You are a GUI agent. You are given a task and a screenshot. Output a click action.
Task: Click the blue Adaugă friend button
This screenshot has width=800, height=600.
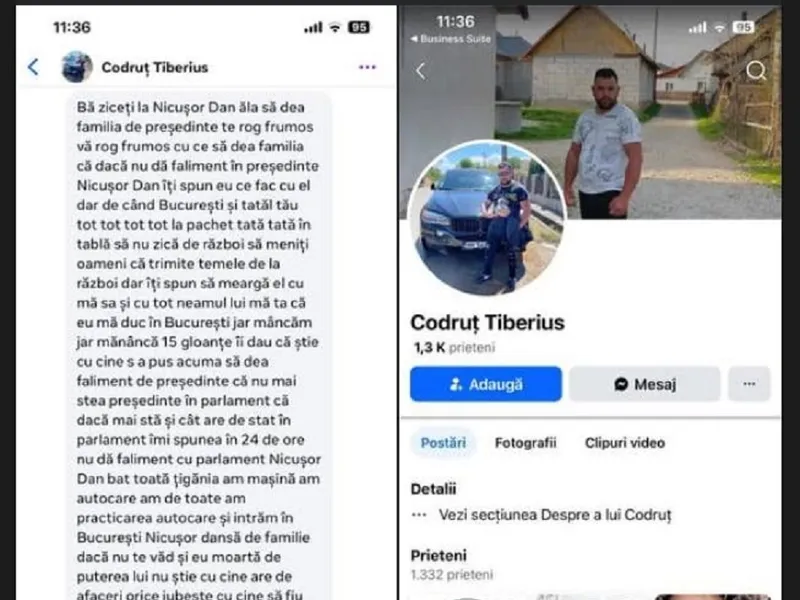486,384
